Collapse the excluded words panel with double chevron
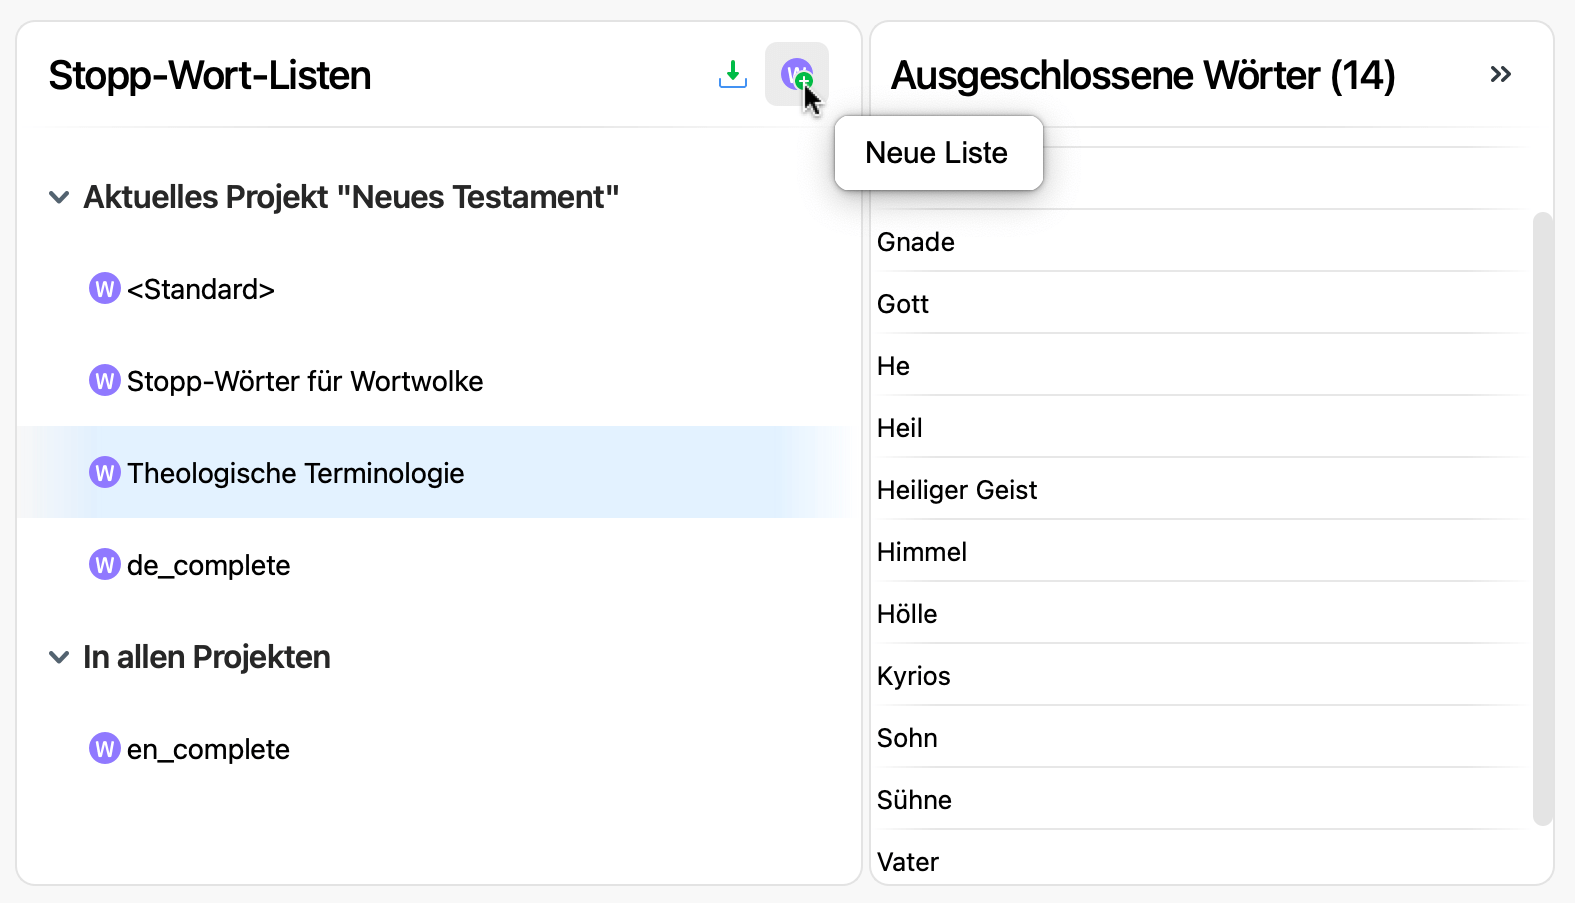This screenshot has width=1575, height=903. [1500, 74]
